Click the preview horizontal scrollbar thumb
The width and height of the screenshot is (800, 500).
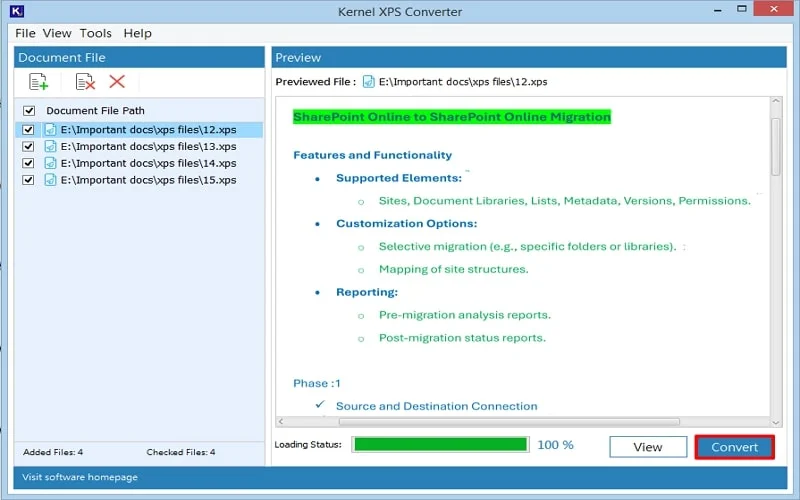click(x=509, y=422)
